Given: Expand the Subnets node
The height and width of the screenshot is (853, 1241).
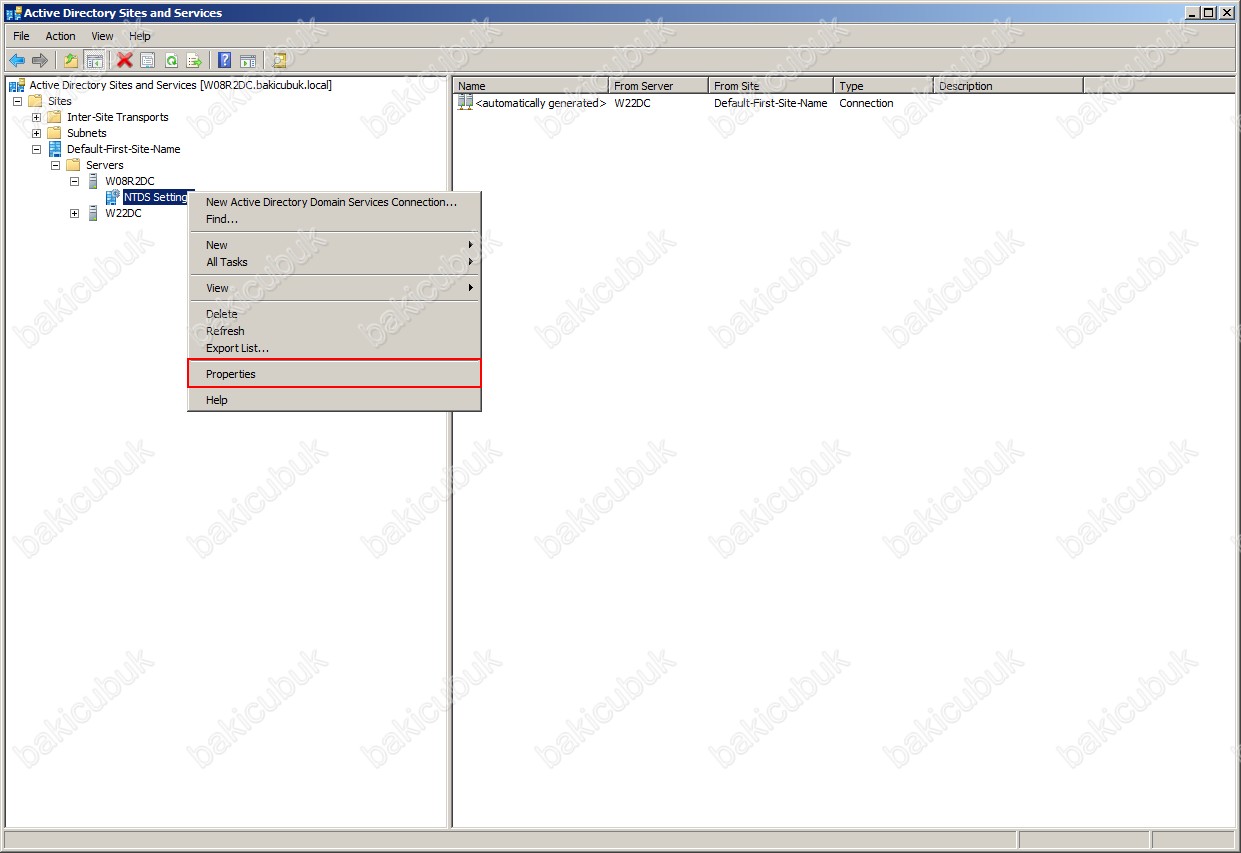Looking at the screenshot, I should [36, 133].
